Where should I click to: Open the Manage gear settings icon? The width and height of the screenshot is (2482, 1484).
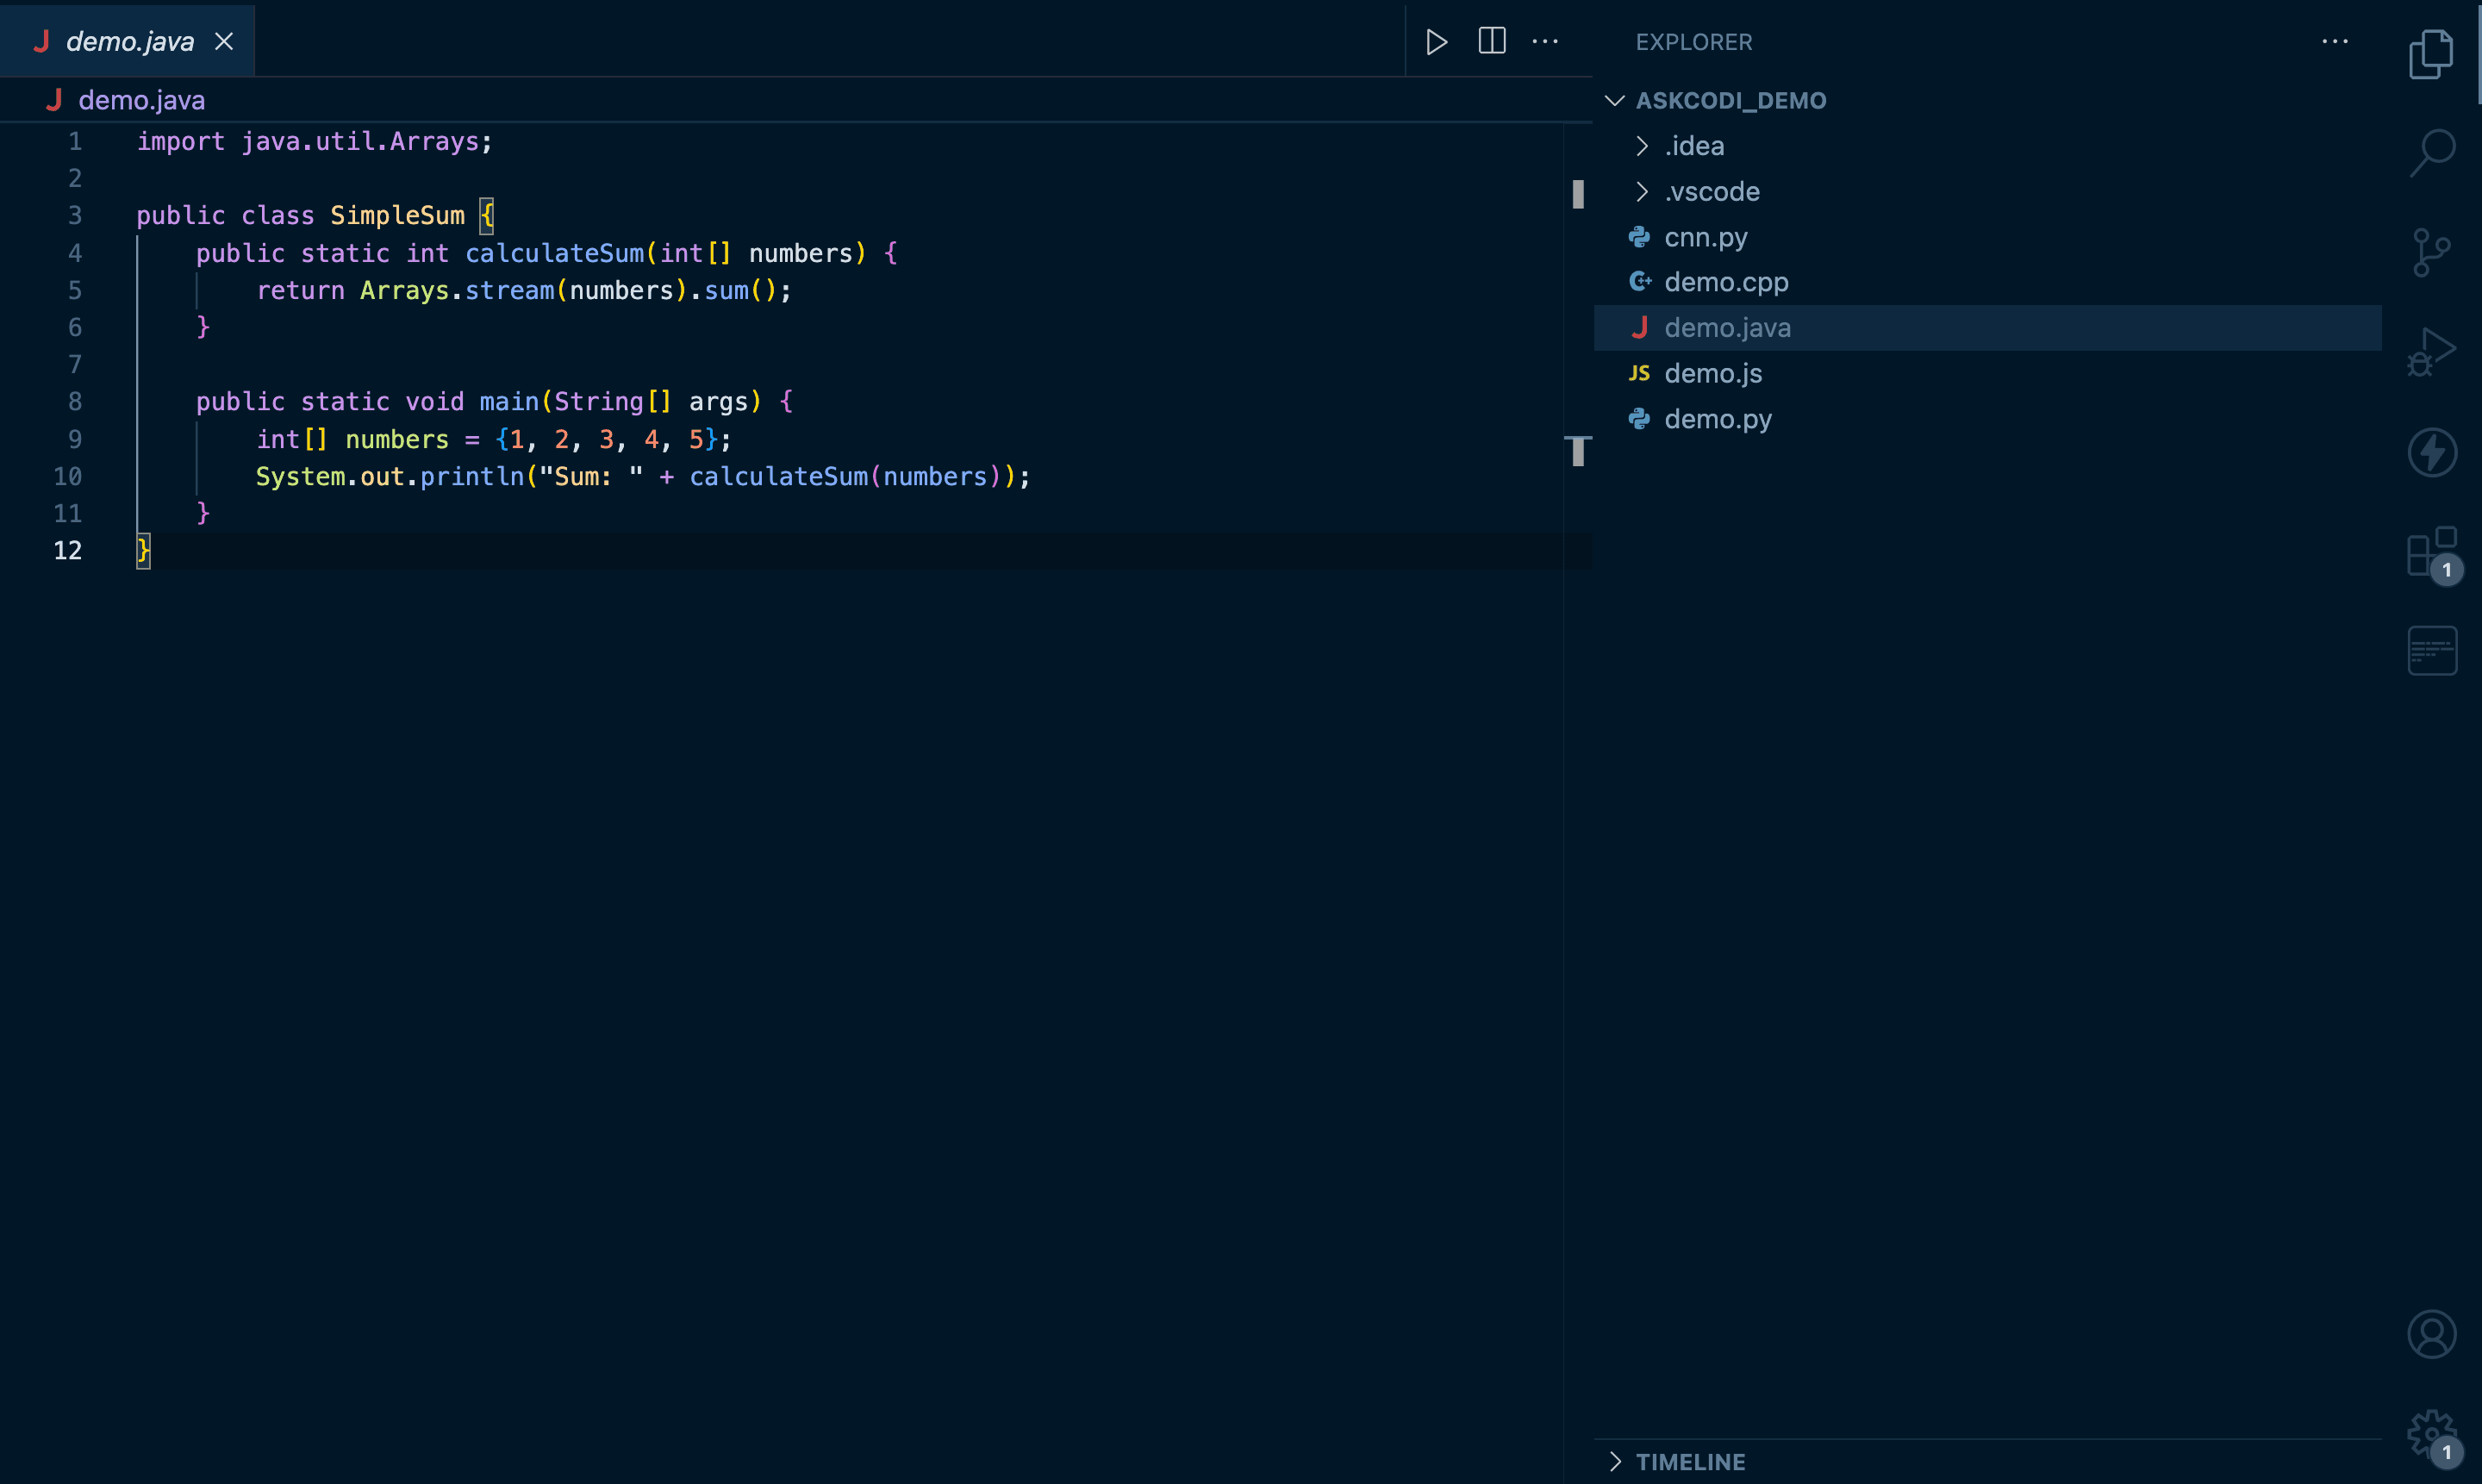point(2431,1434)
